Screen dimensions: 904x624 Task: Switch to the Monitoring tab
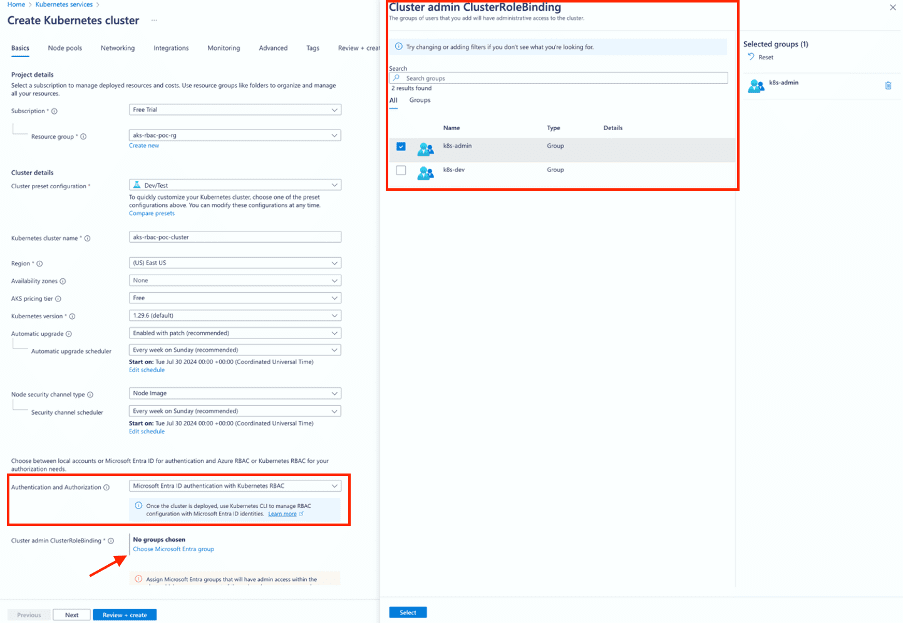224,48
